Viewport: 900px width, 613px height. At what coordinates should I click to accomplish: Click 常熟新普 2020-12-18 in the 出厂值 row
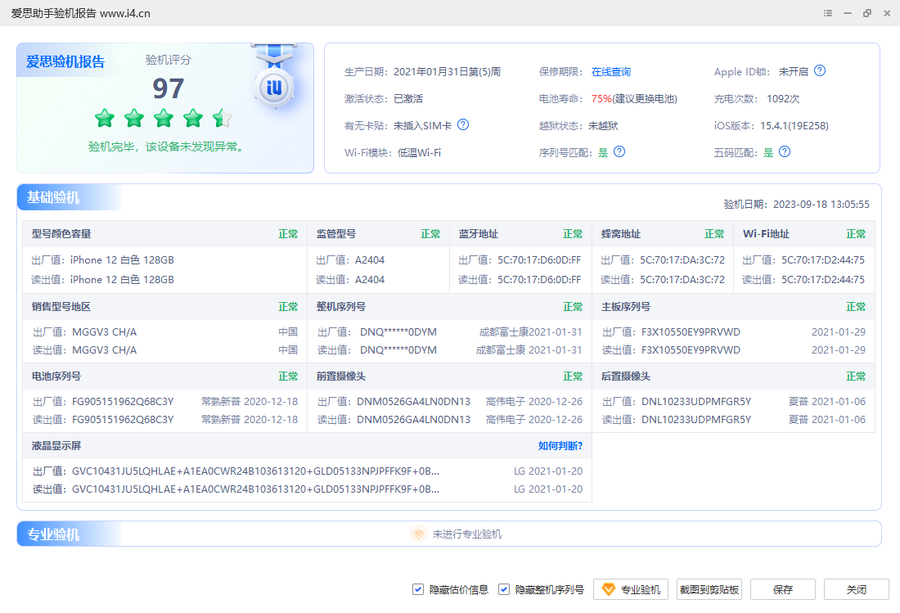(x=249, y=401)
